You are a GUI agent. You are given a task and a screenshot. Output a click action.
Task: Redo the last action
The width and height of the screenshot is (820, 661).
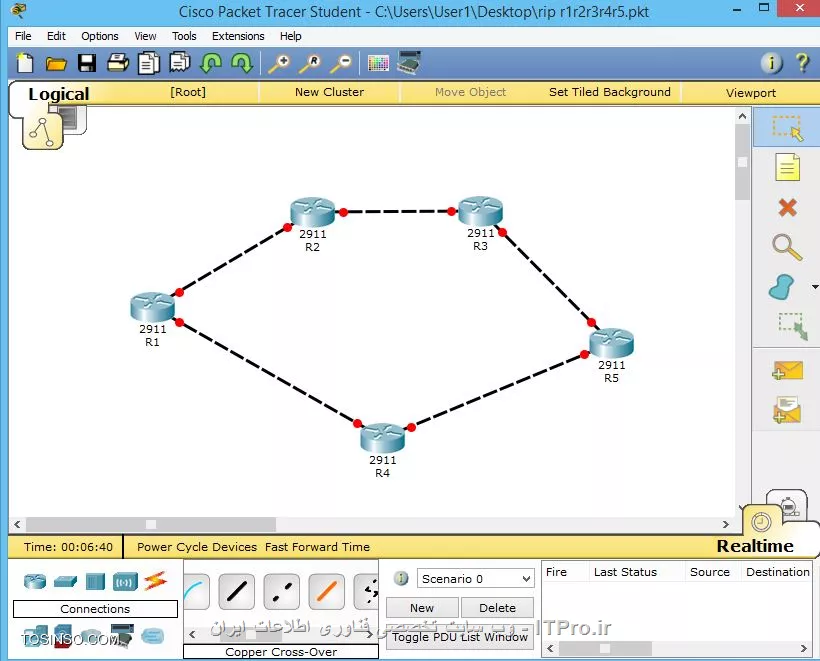(242, 63)
